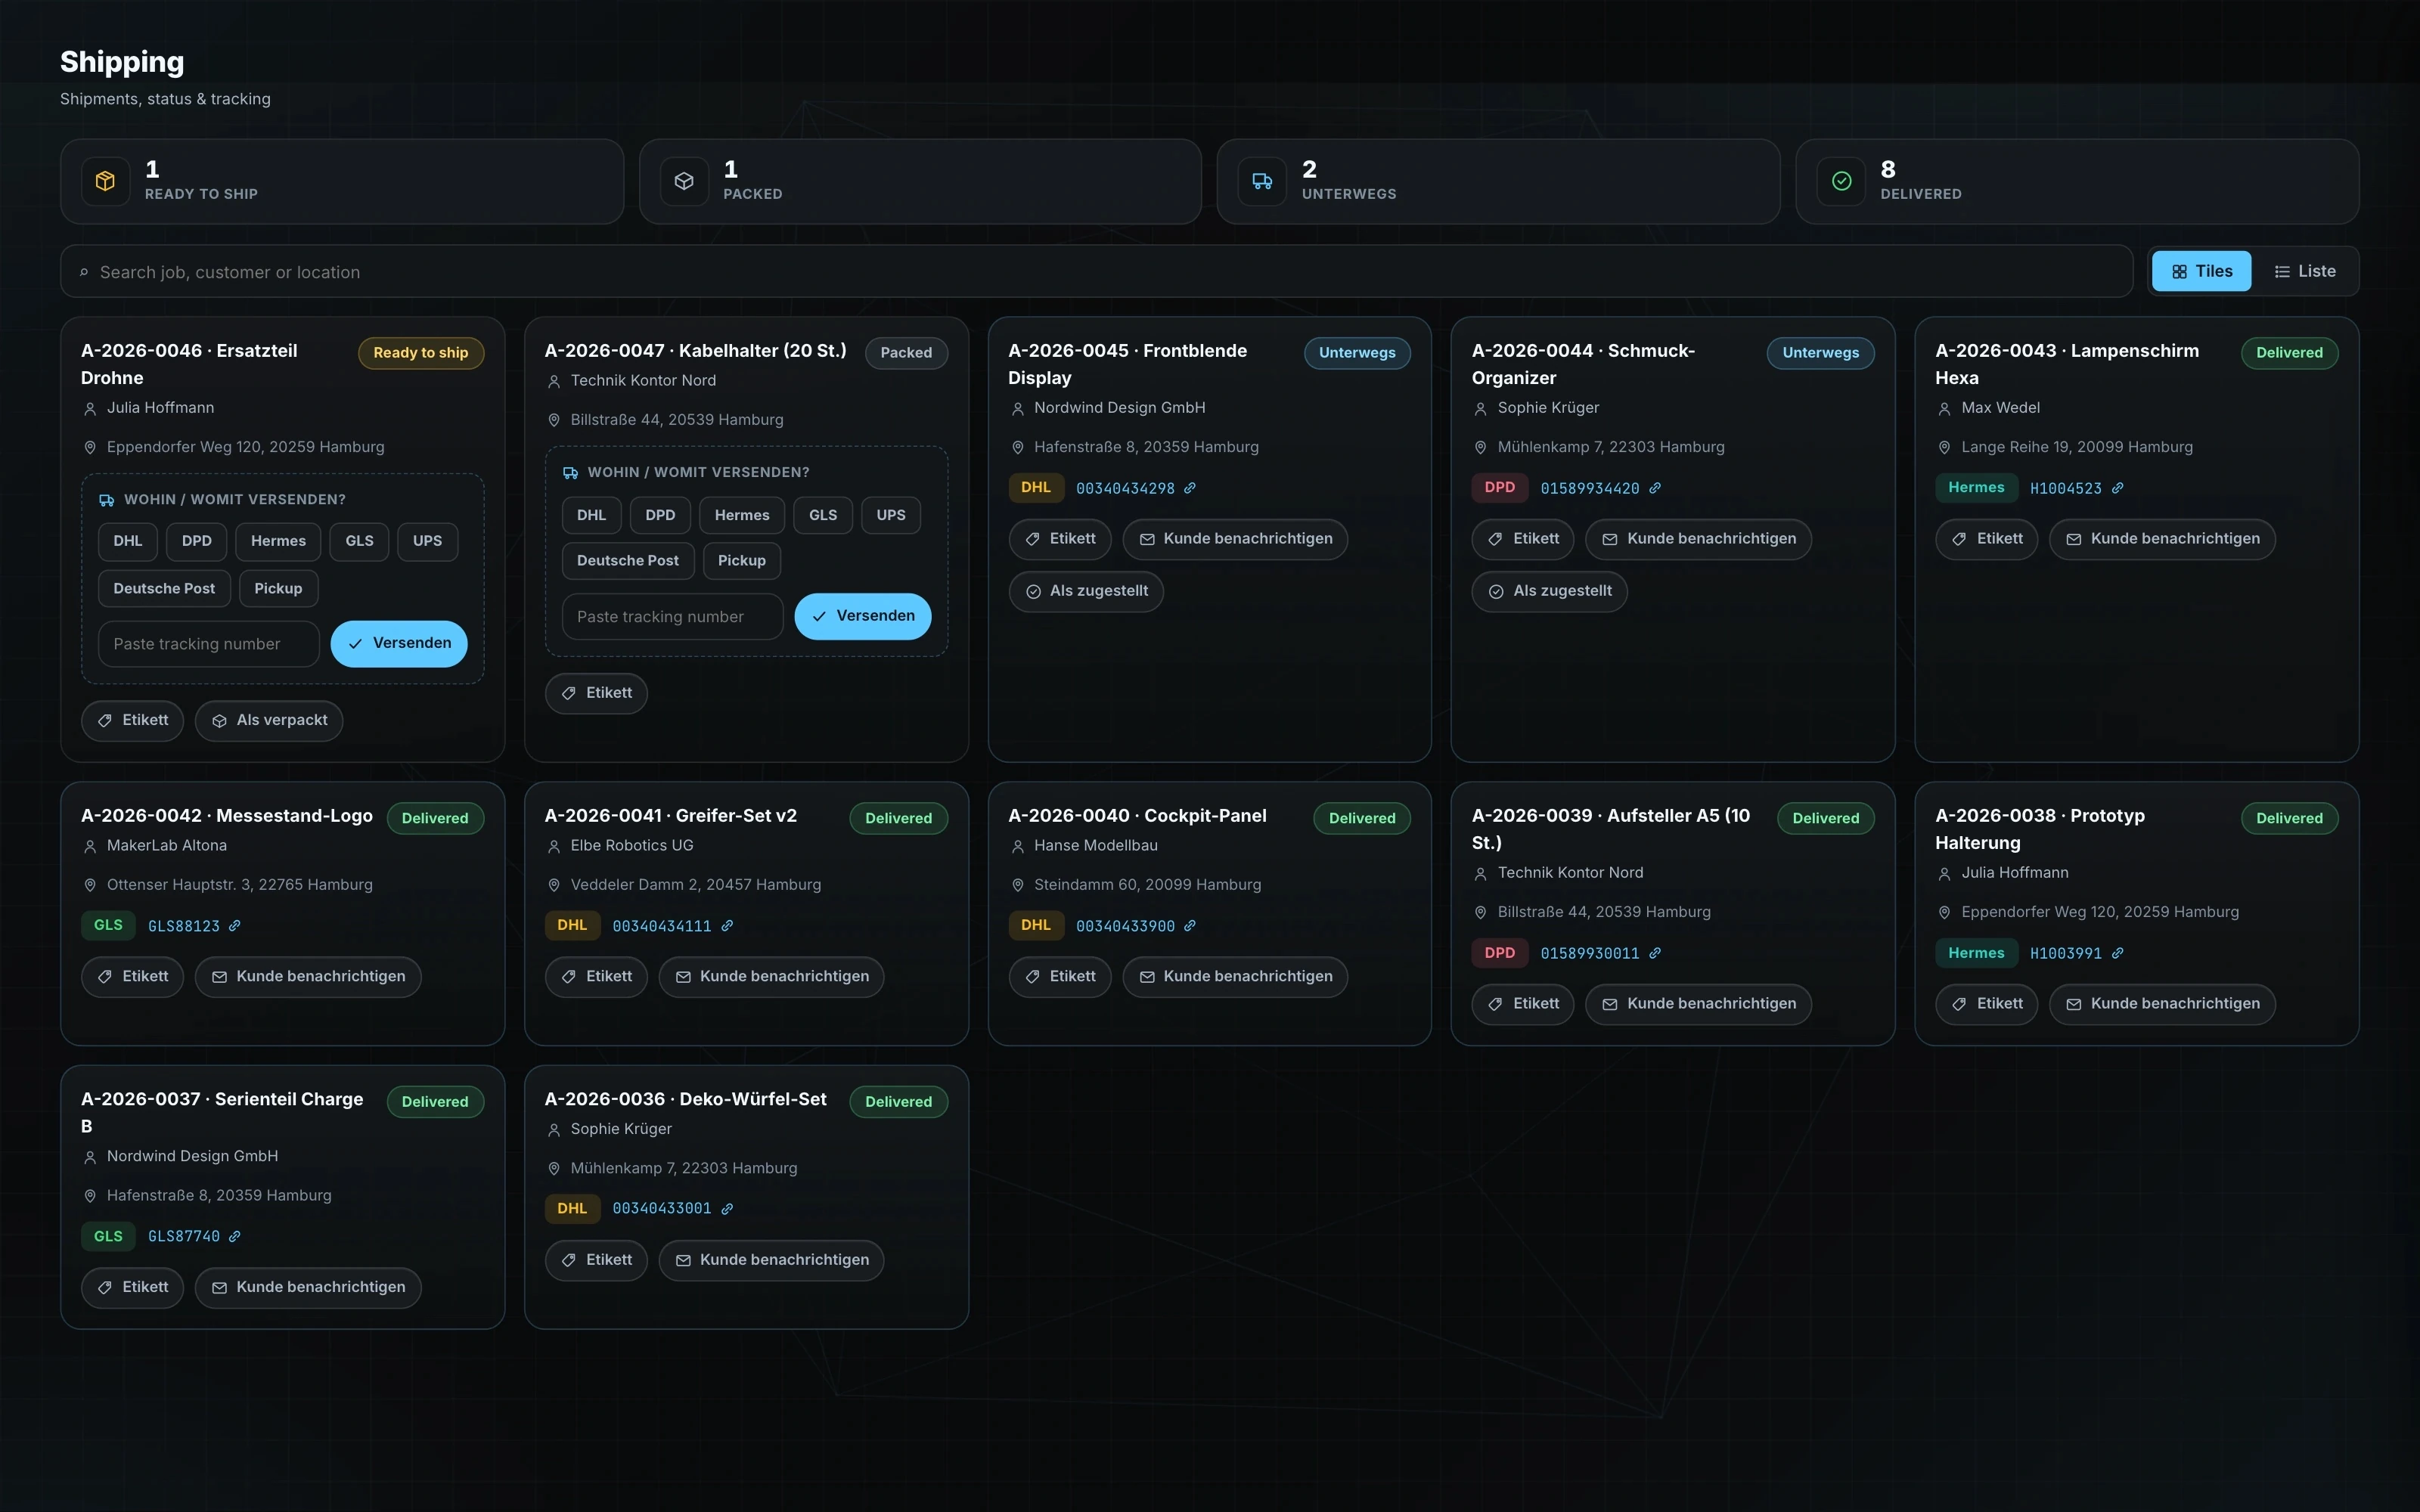Open tracking link icon beside GLS87740
The image size is (2420, 1512).
[x=235, y=1236]
